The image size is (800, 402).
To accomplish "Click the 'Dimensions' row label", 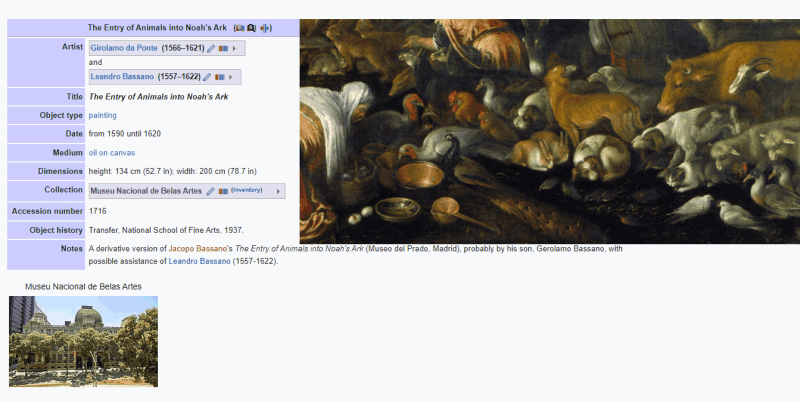I will coord(60,171).
